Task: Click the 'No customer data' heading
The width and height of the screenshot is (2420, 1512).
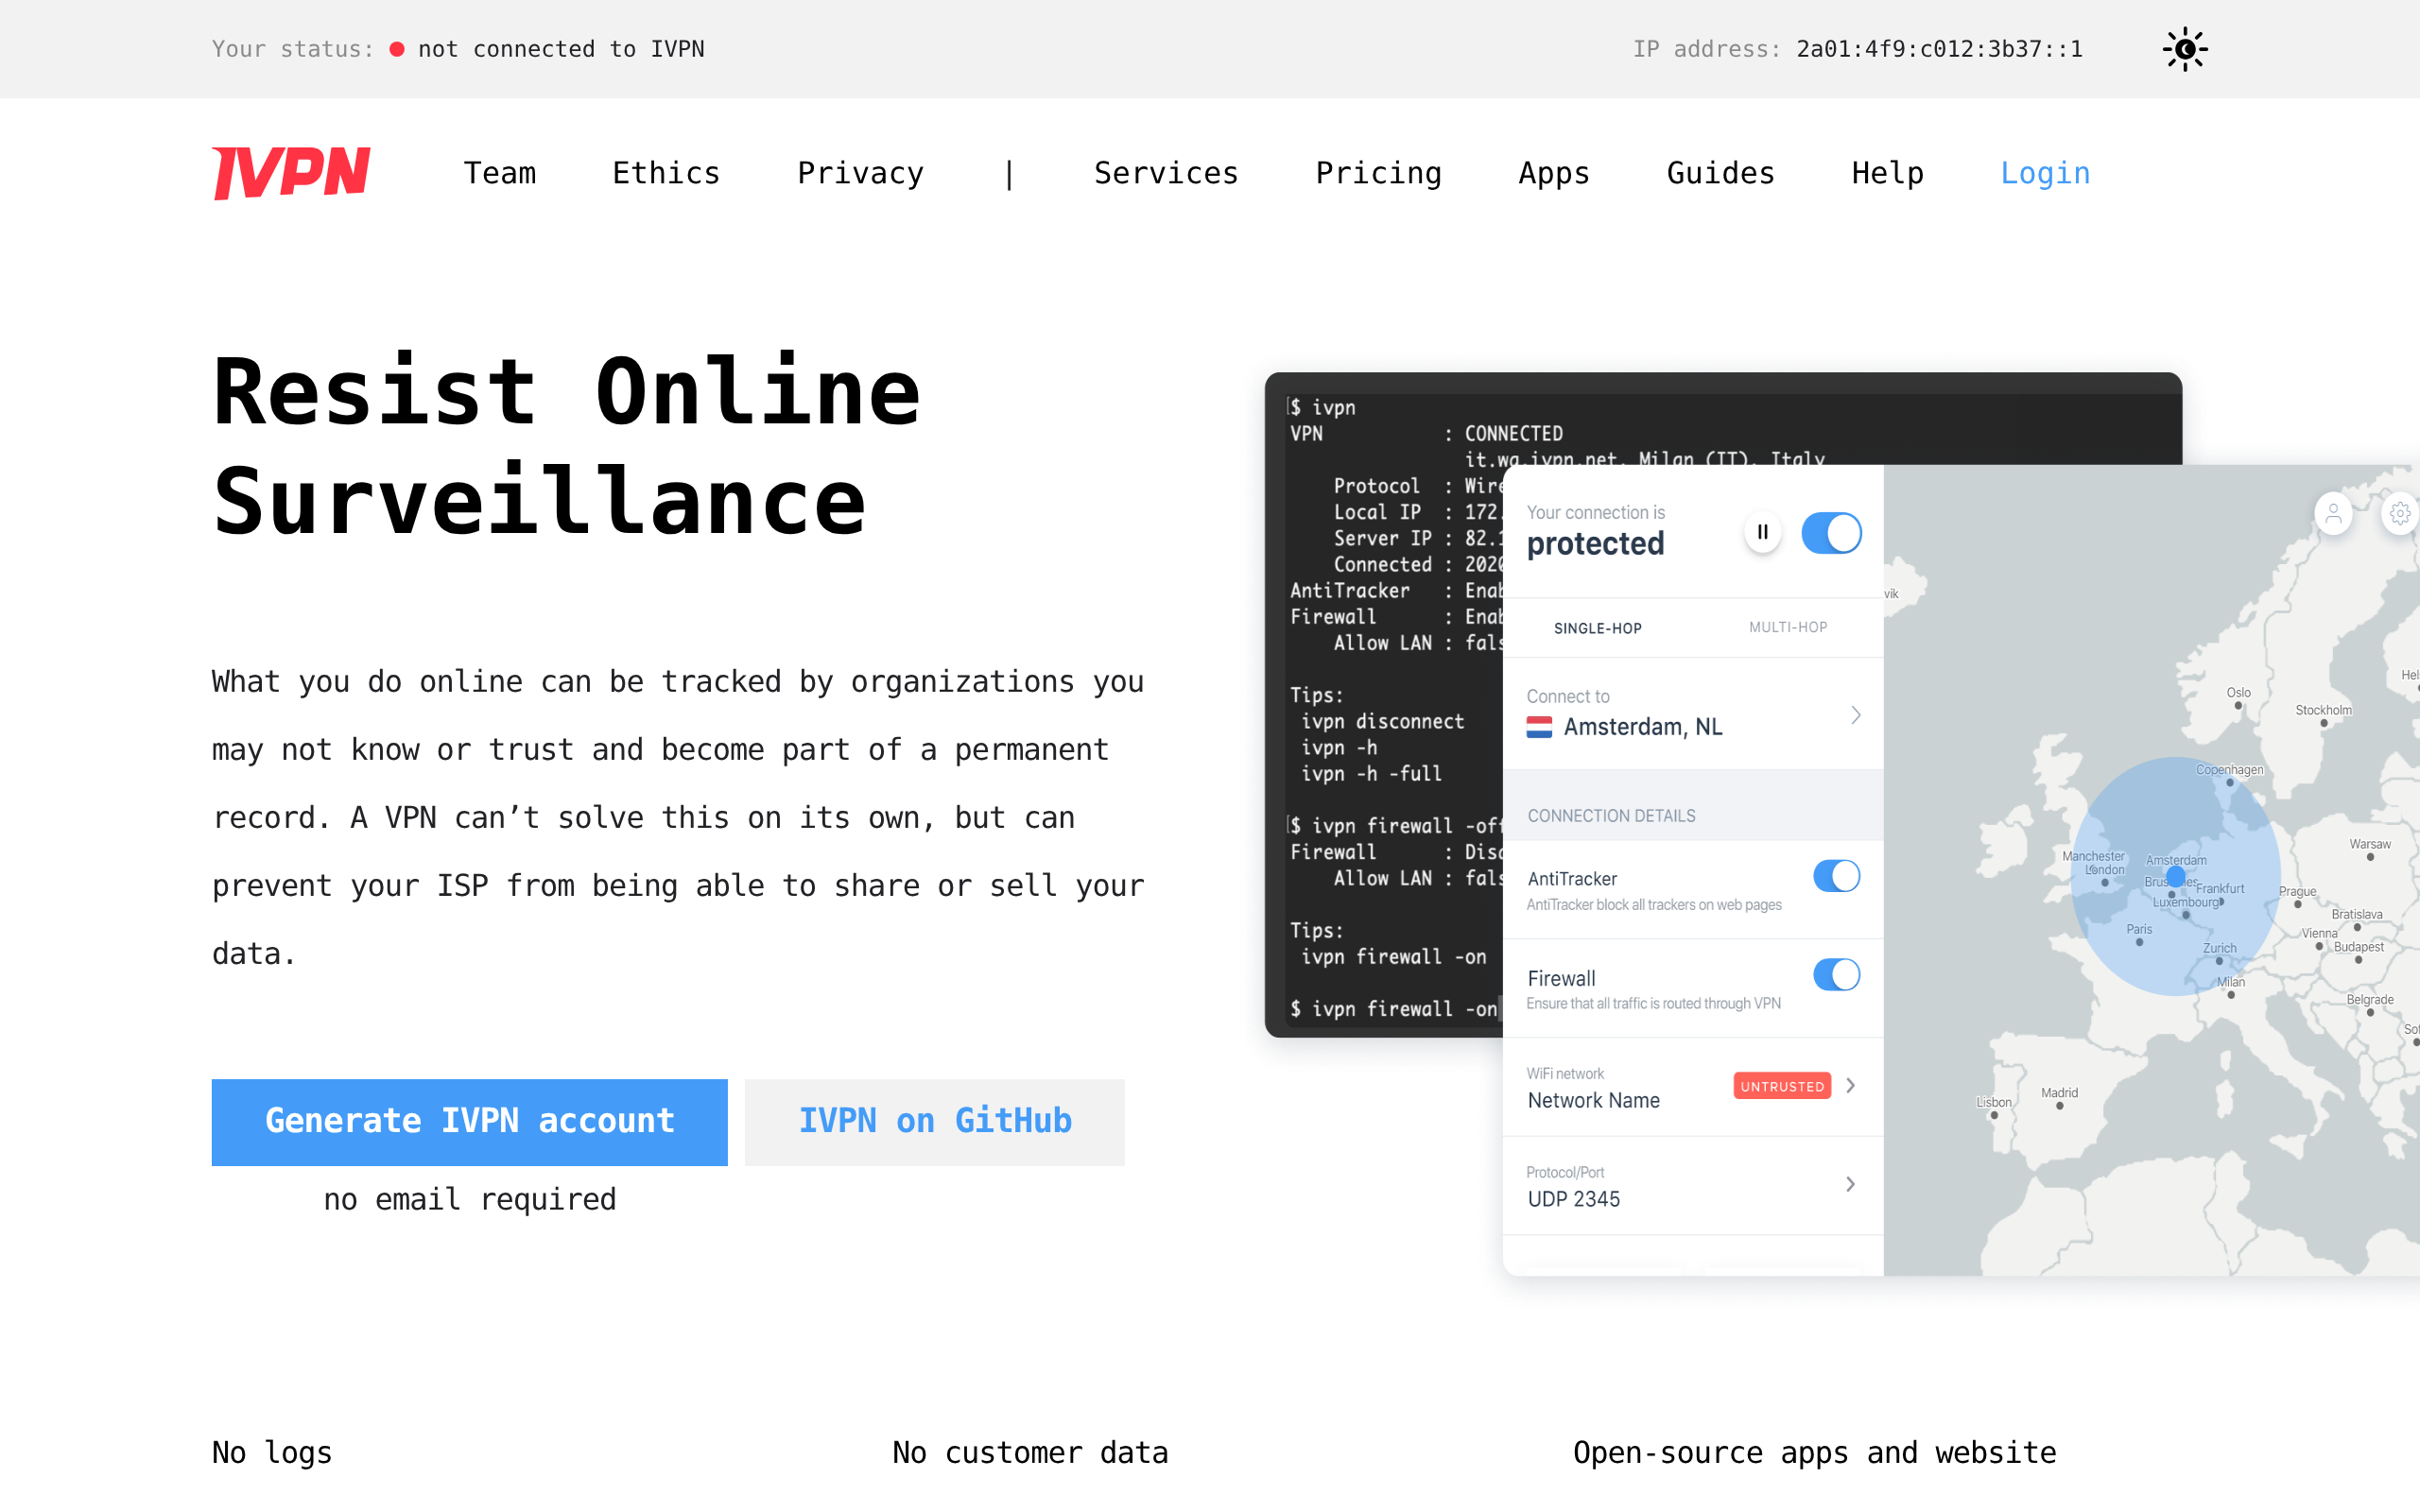Action: pyautogui.click(x=1030, y=1452)
